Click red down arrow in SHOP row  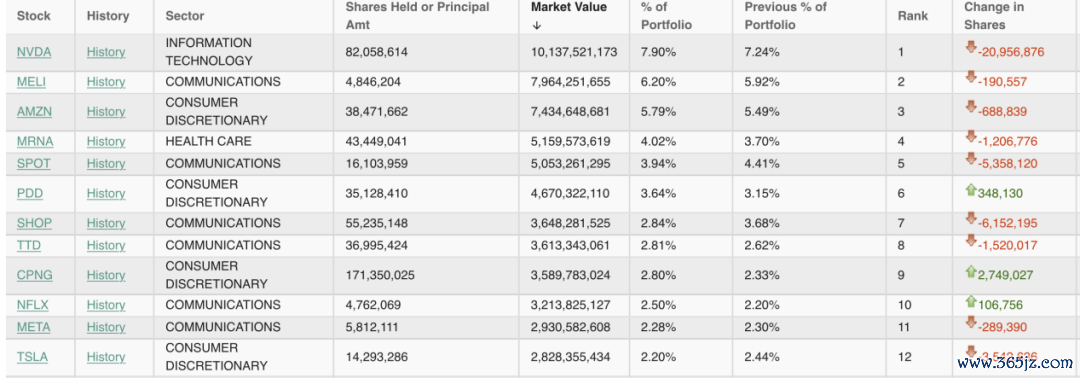971,219
